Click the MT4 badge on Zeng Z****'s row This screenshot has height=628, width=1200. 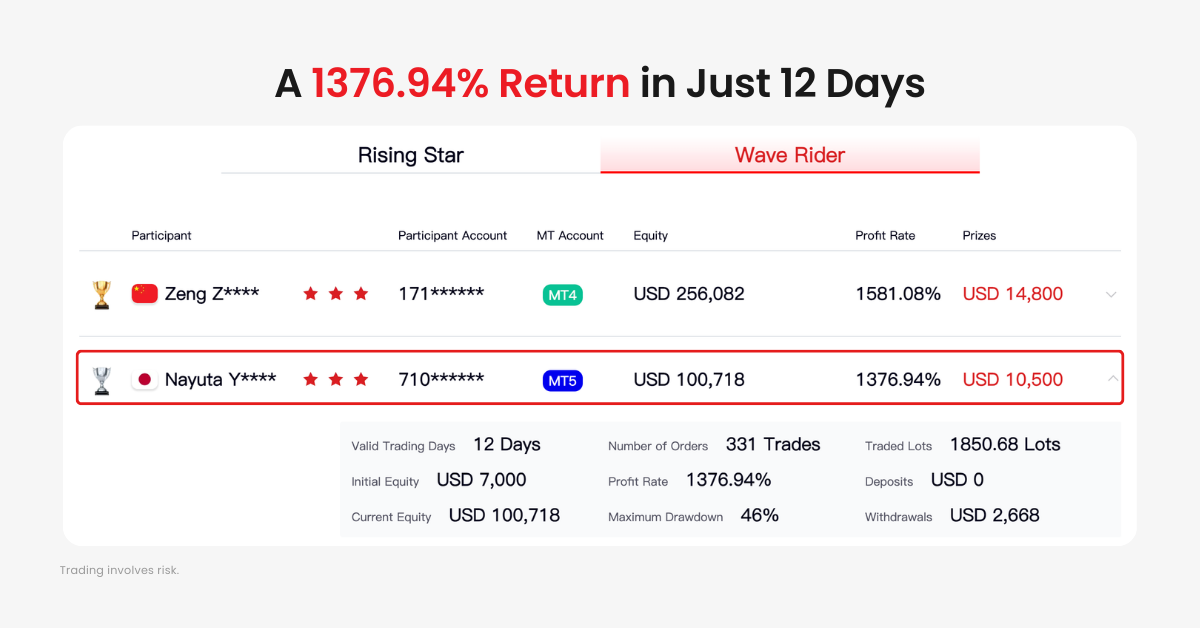point(562,295)
